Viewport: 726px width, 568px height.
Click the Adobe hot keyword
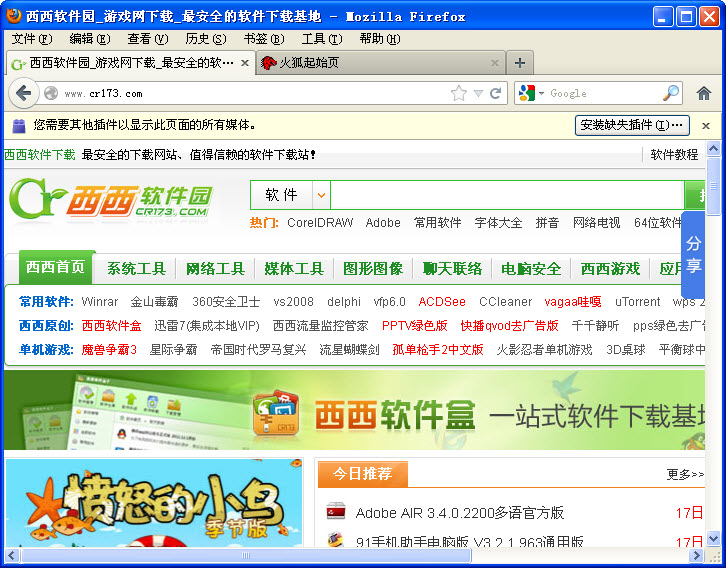(383, 223)
